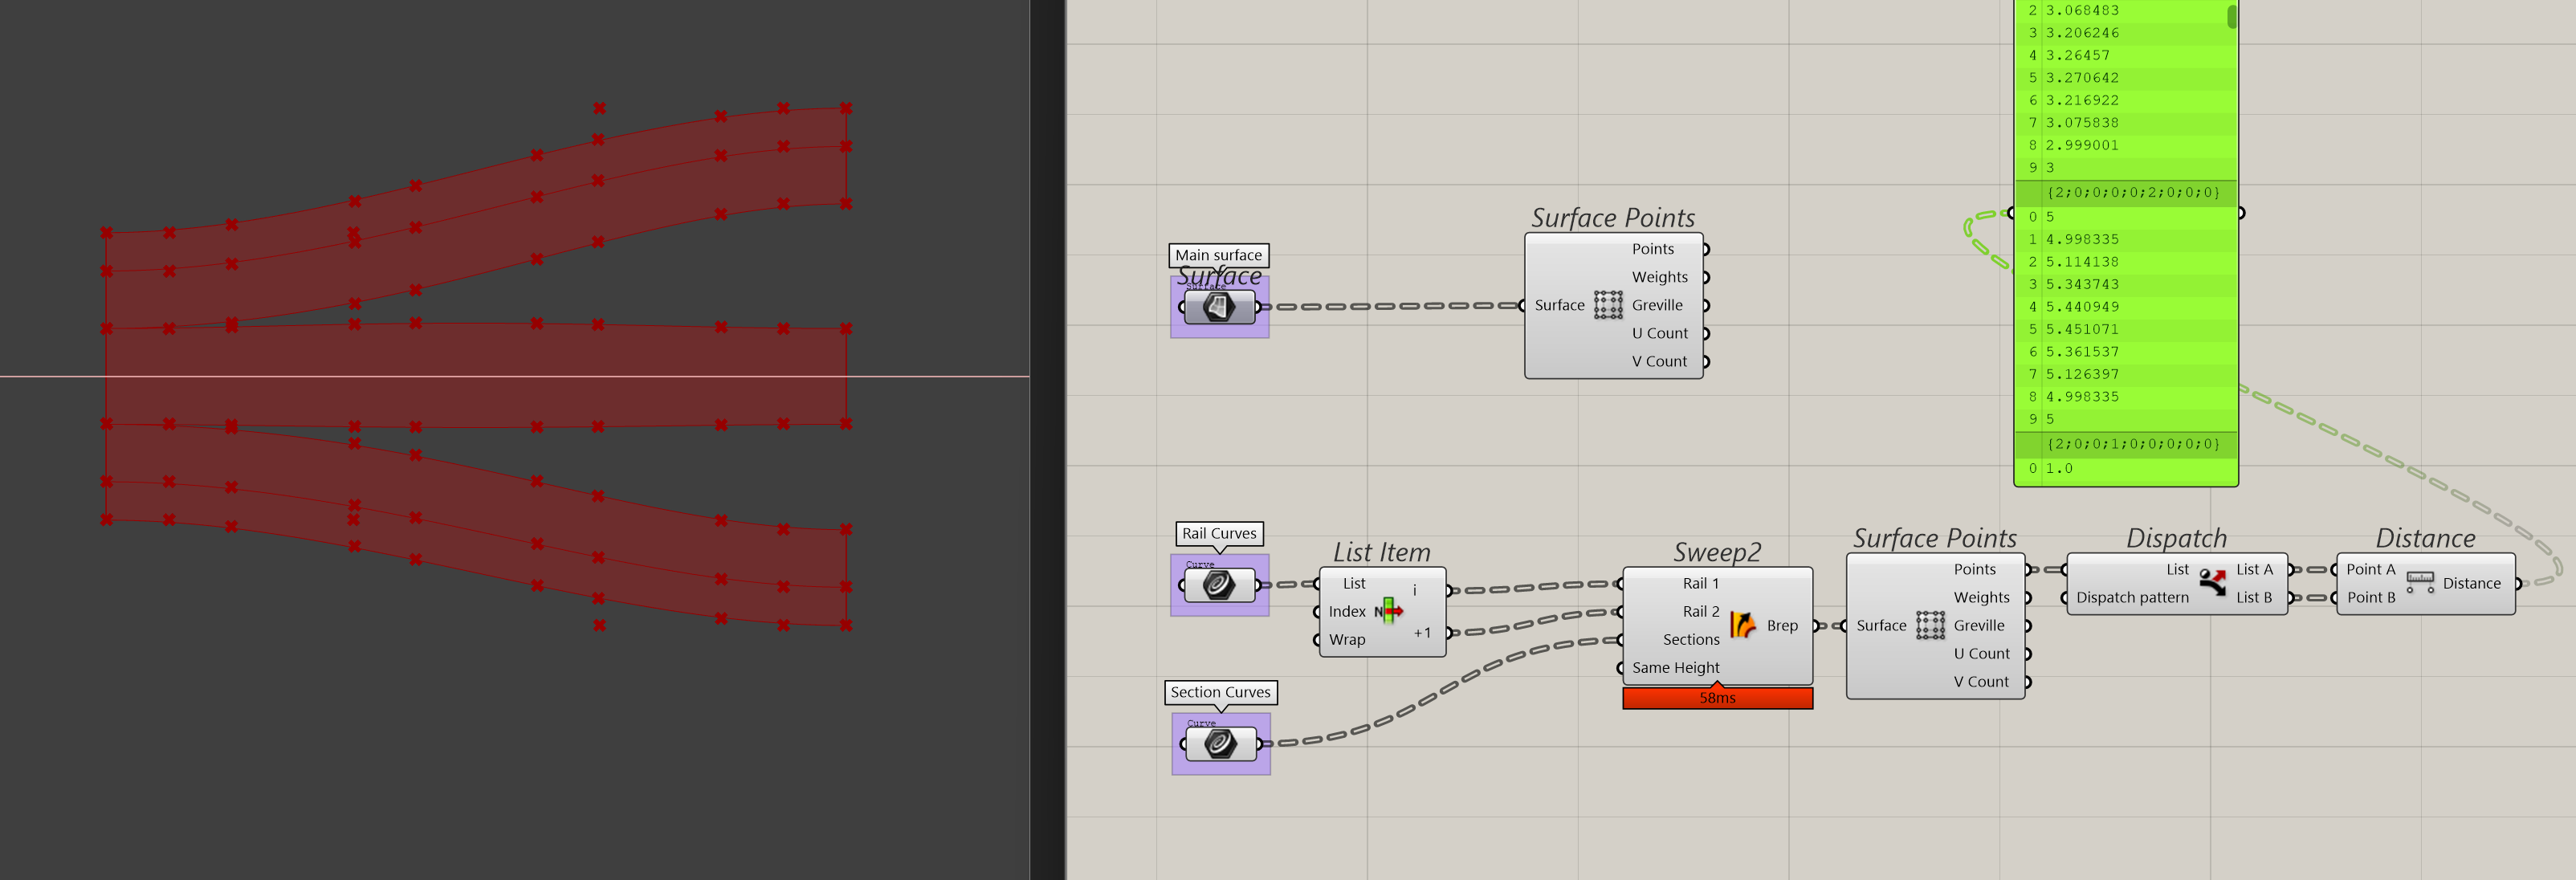Click the Rail Curves parameter icon

1219,585
